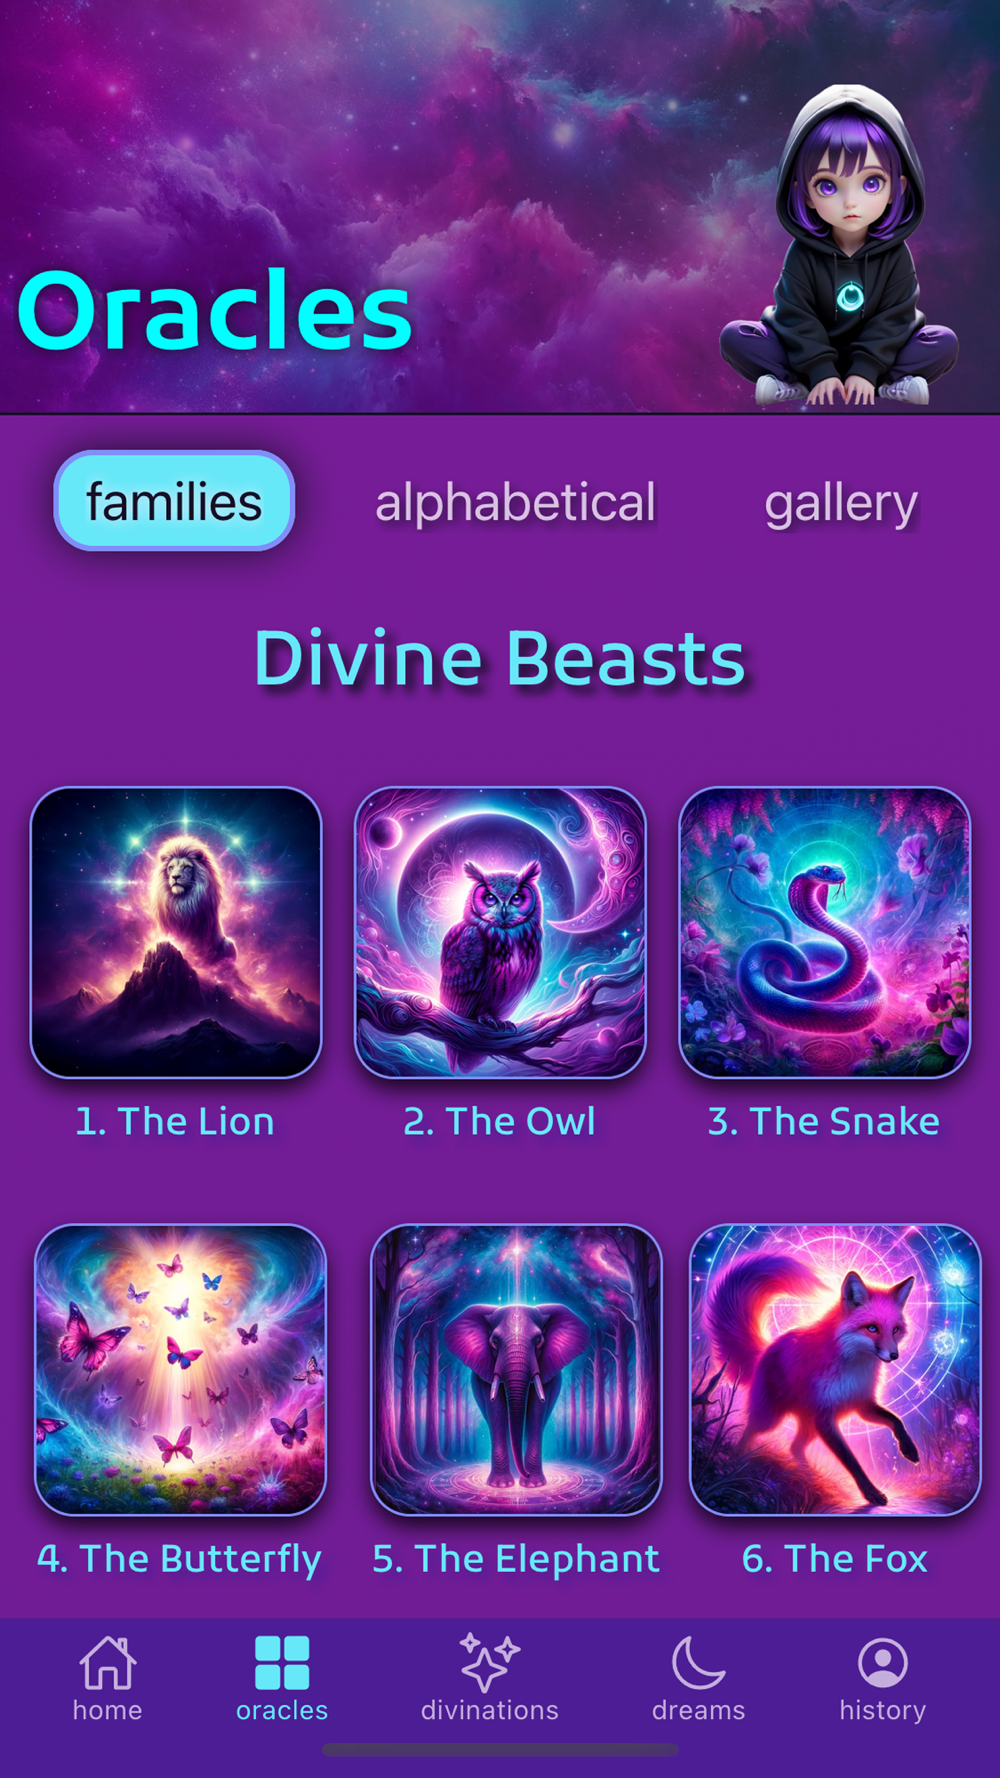Open the history profile icon
The image size is (1000, 1778).
tap(883, 1663)
